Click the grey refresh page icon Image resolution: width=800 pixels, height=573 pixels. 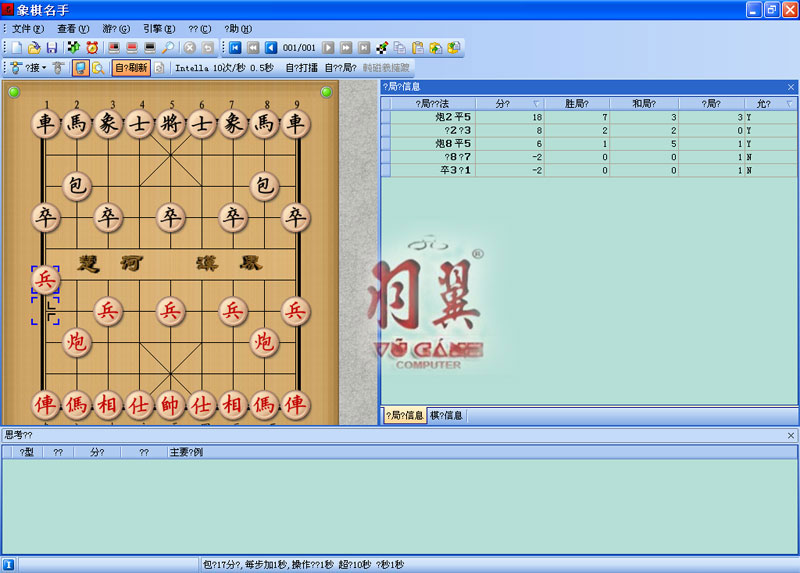160,68
